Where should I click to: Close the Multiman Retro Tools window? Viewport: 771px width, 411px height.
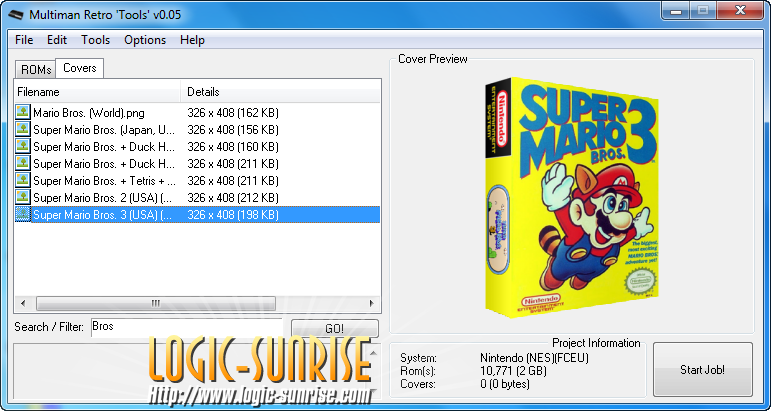pyautogui.click(x=739, y=10)
